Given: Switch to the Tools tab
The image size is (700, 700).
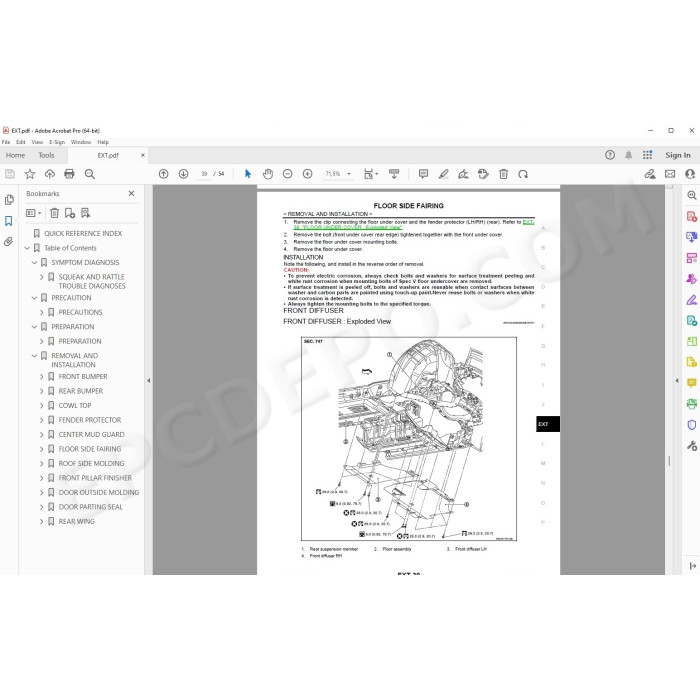Looking at the screenshot, I should click(x=46, y=155).
